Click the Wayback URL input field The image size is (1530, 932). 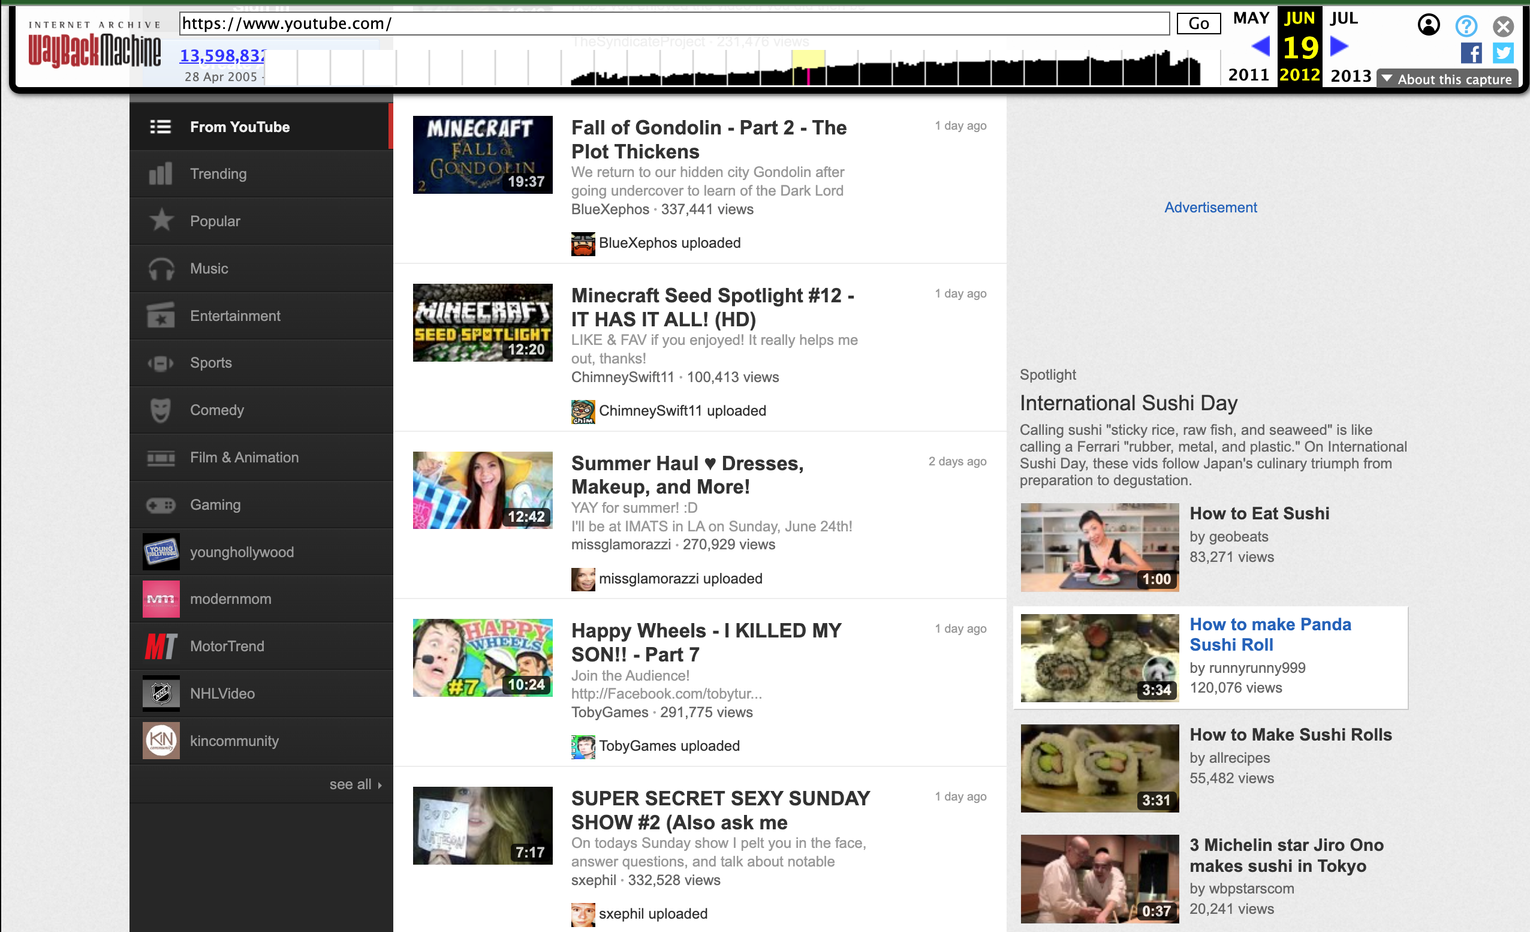673,23
